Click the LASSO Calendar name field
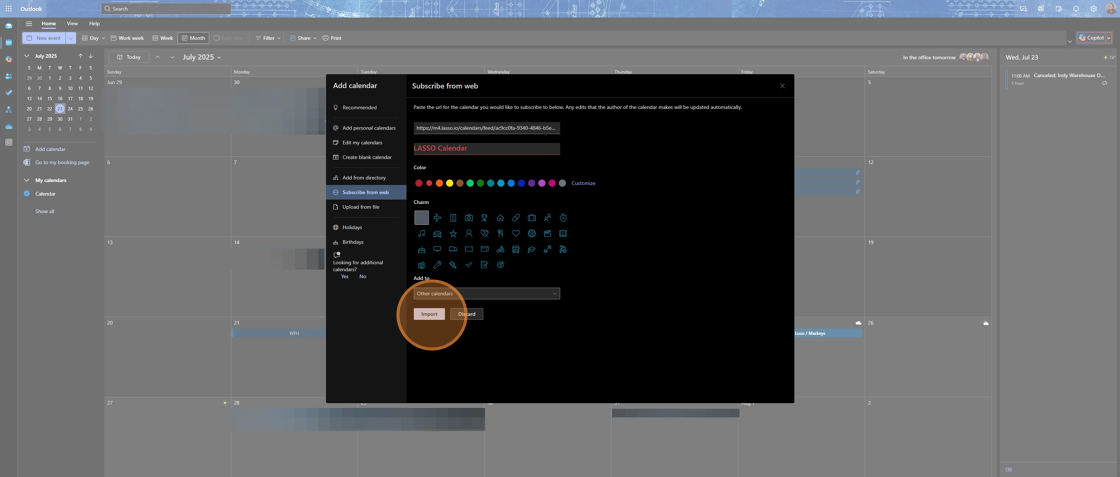The height and width of the screenshot is (477, 1120). [x=486, y=149]
